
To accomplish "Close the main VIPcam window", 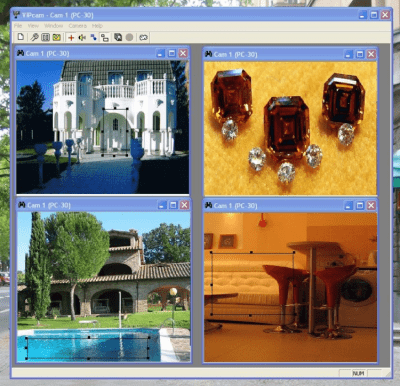I will click(385, 15).
